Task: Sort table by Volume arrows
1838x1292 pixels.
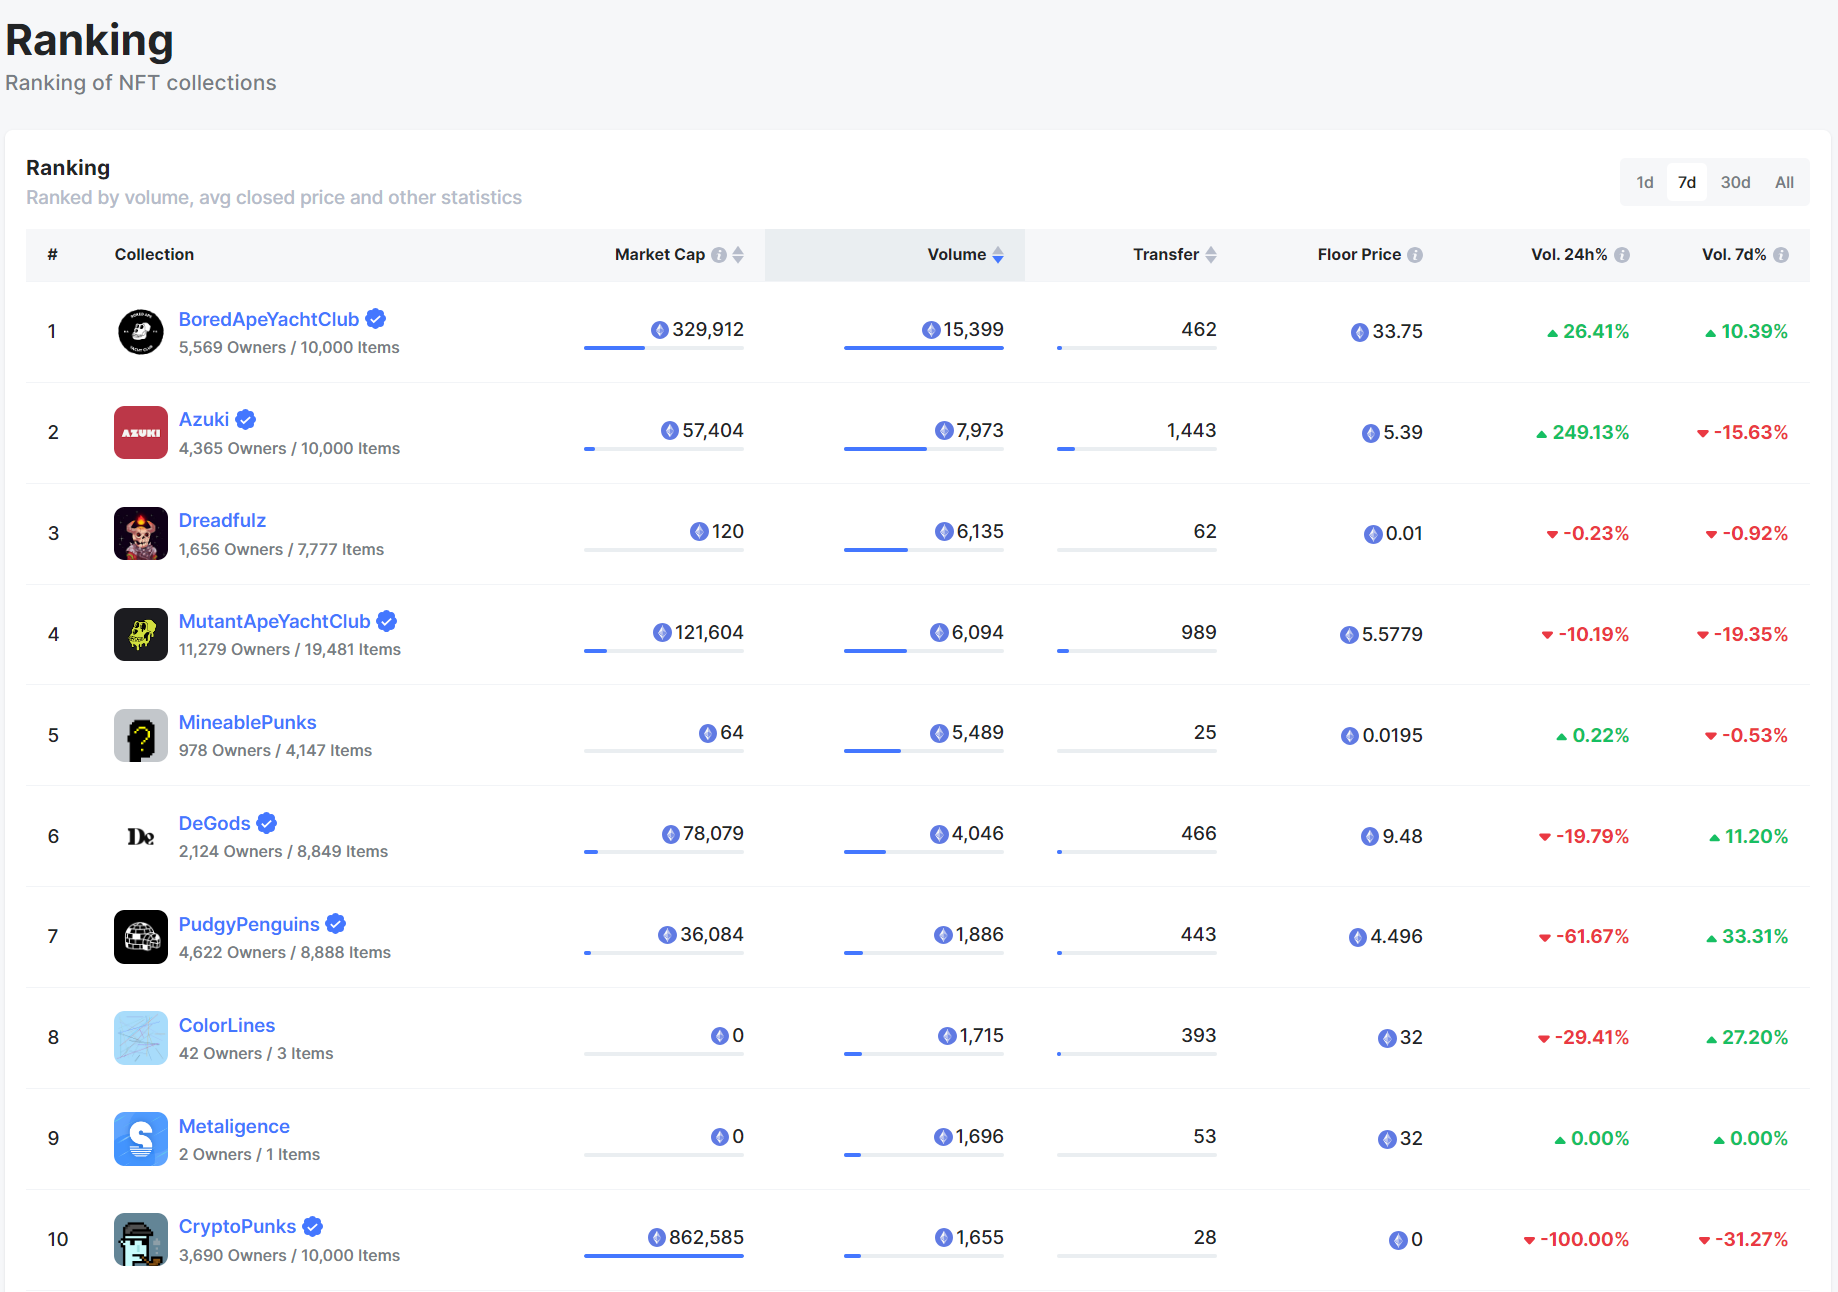Action: (998, 255)
